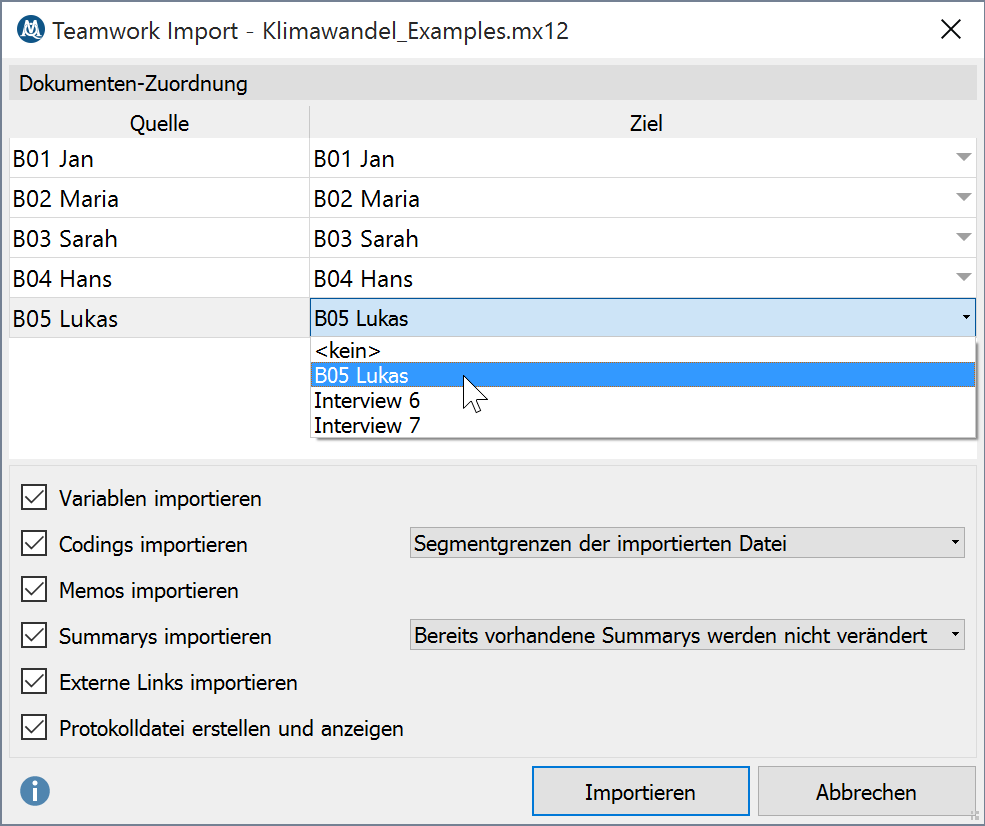
Task: Select source row B04 Hans
Action: point(160,278)
